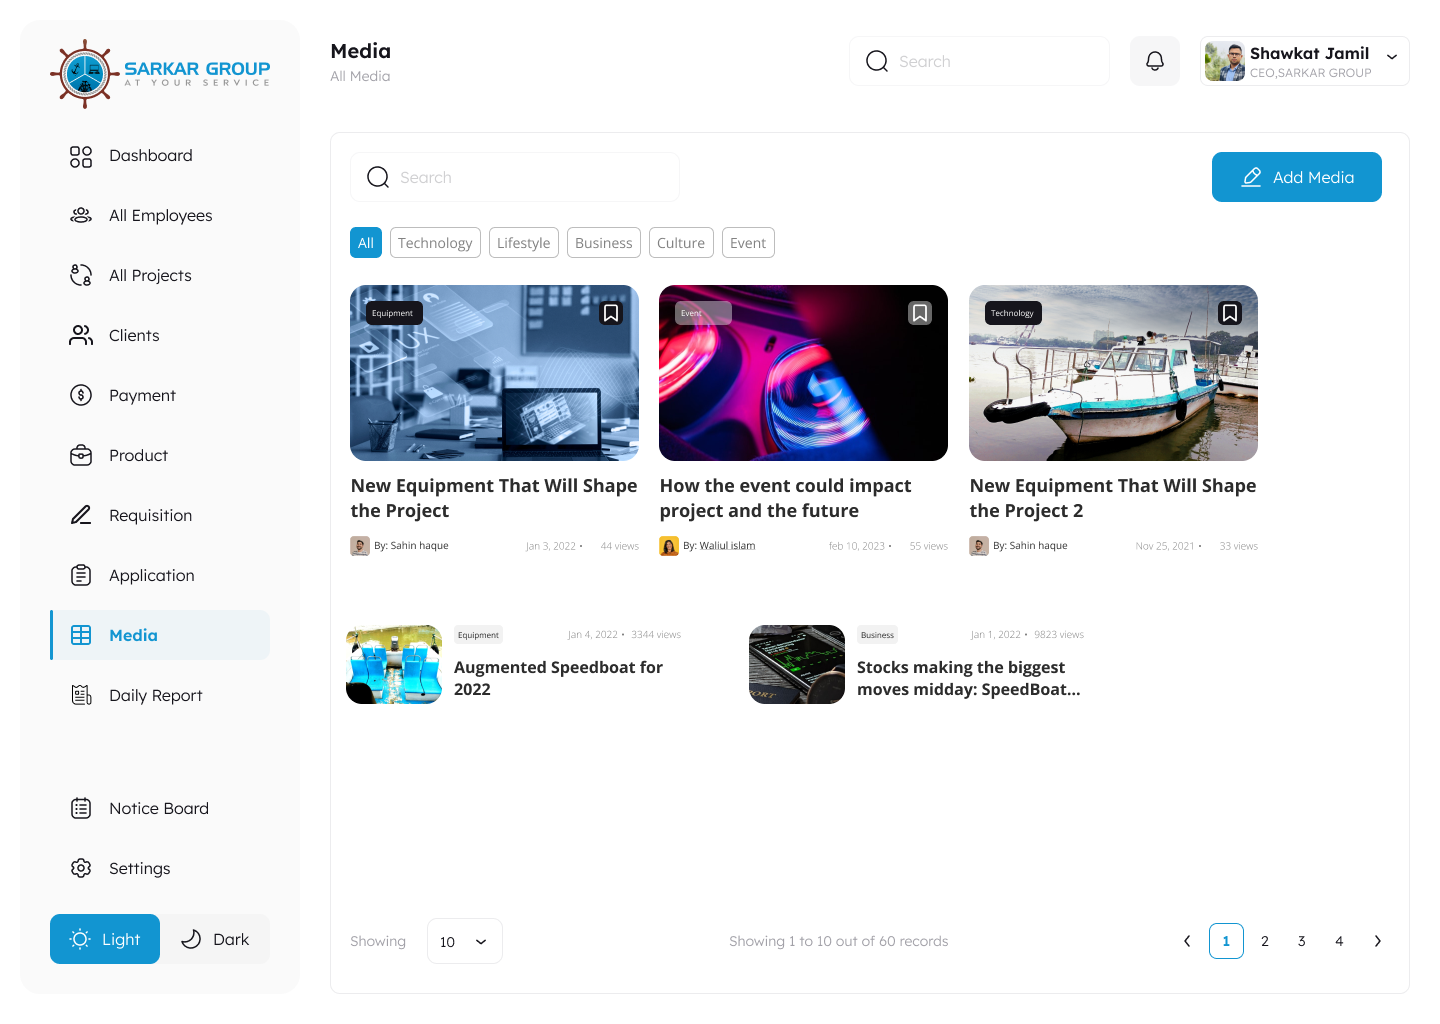
Task: Select page 1 in pagination
Action: click(1226, 941)
